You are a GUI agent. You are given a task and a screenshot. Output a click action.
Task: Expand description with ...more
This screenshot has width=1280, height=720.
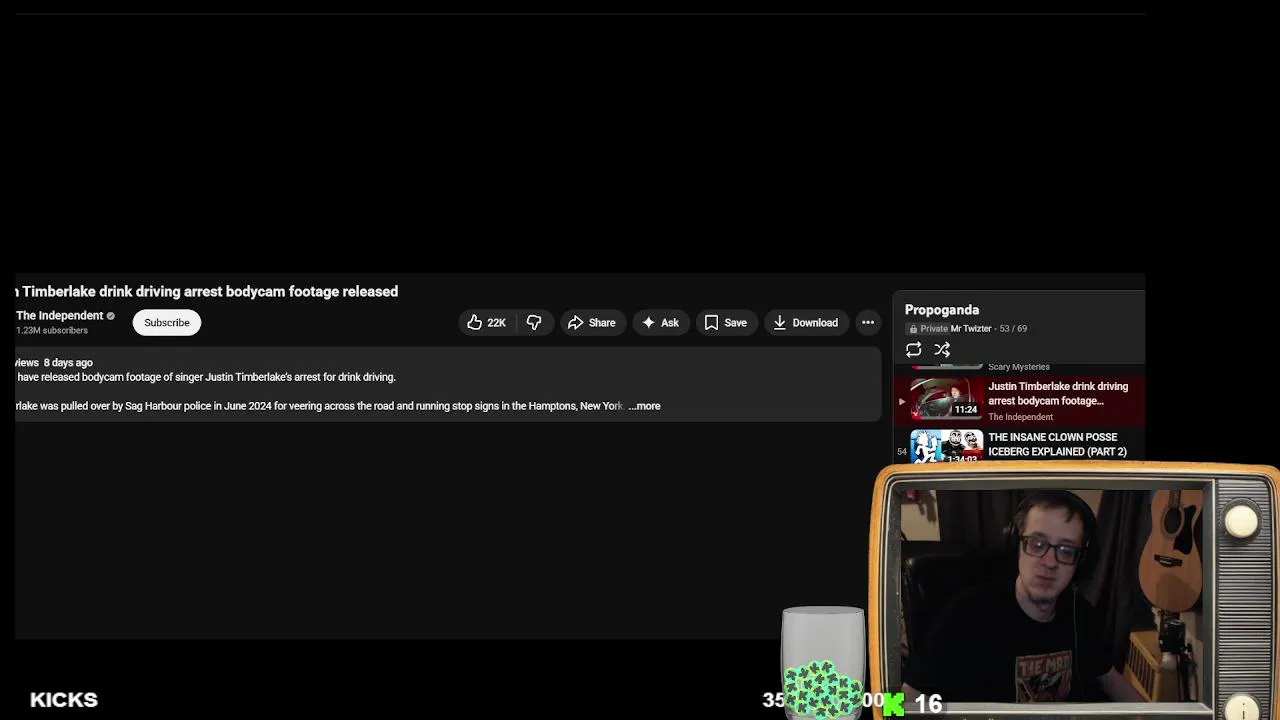click(x=645, y=406)
